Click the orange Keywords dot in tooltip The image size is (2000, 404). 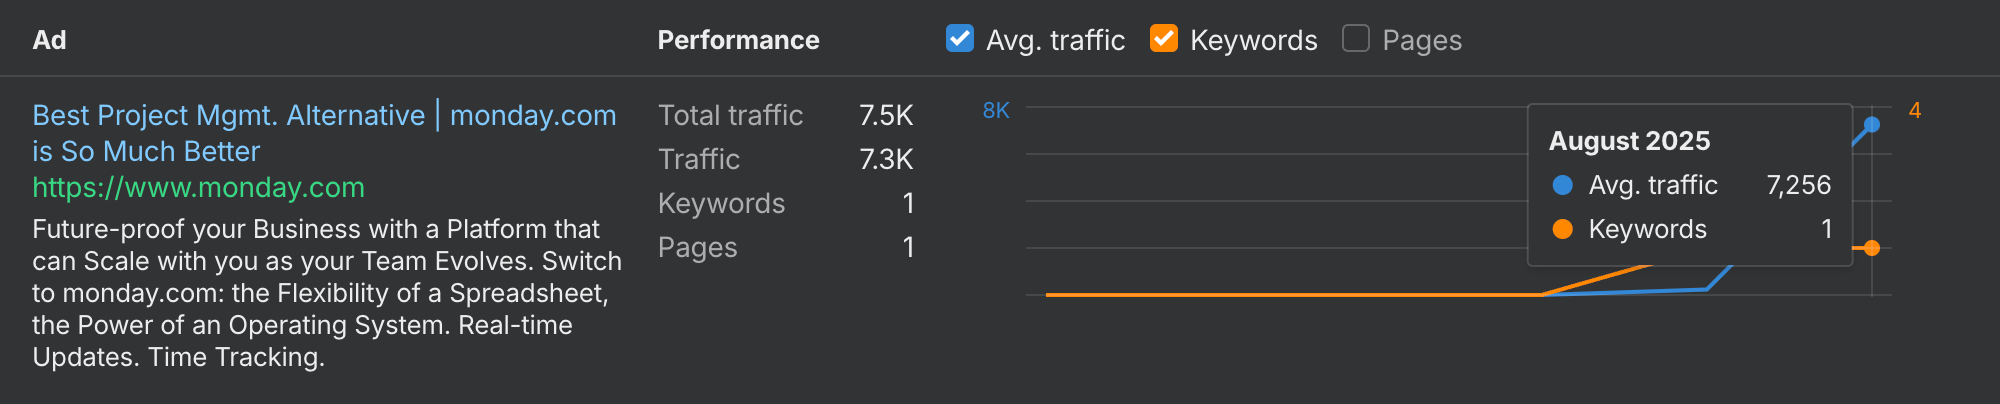pos(1563,229)
